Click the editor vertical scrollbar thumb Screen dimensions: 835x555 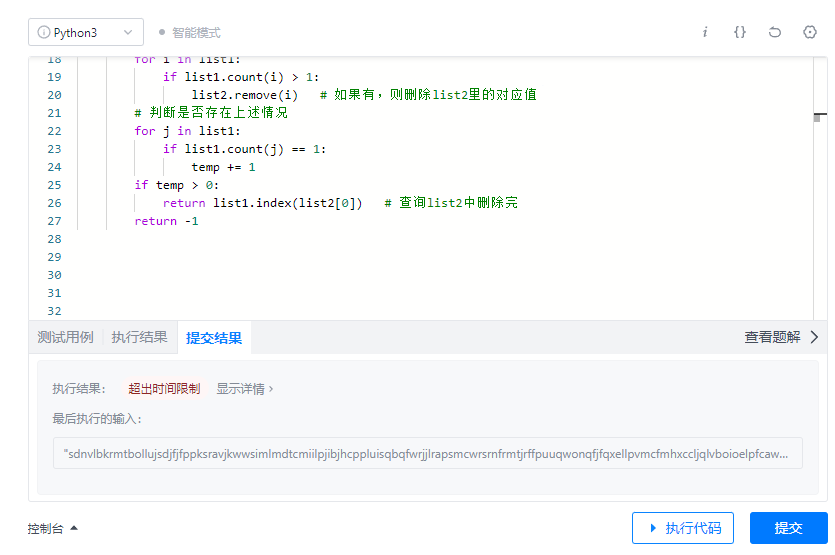pos(818,117)
